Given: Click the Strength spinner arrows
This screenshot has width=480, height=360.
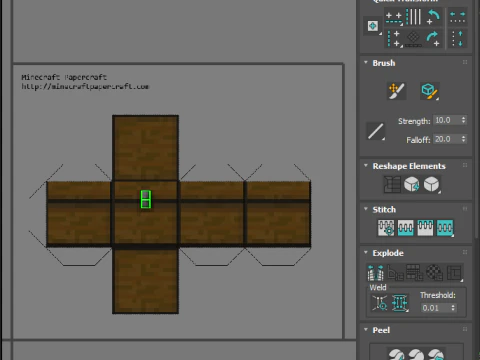Looking at the screenshot, I should pyautogui.click(x=463, y=120).
